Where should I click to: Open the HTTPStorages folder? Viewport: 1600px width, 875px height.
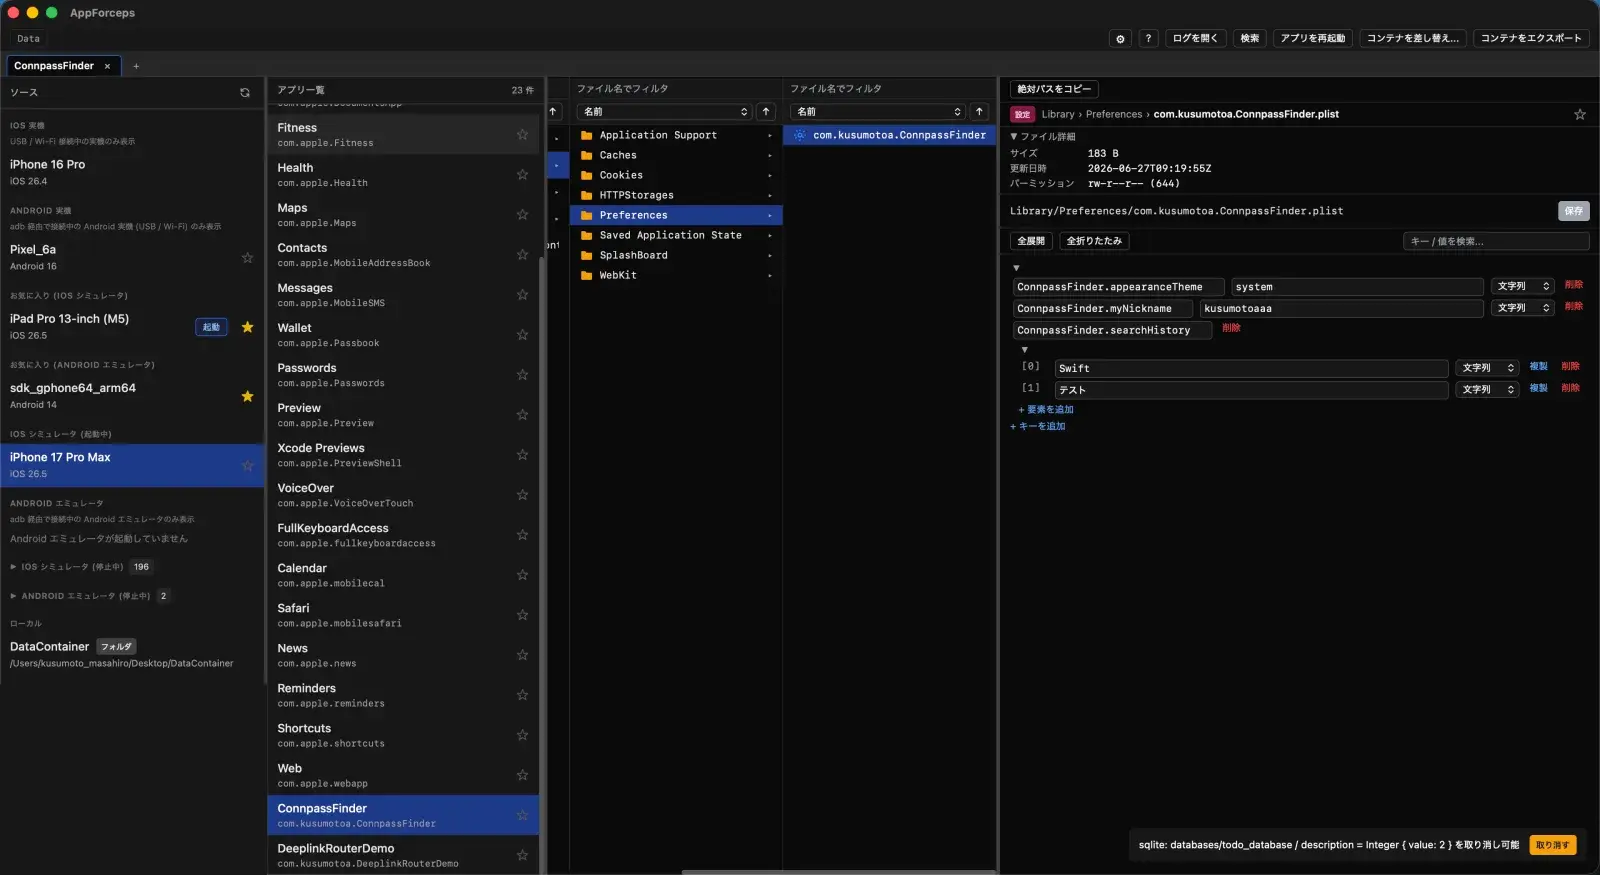point(676,195)
